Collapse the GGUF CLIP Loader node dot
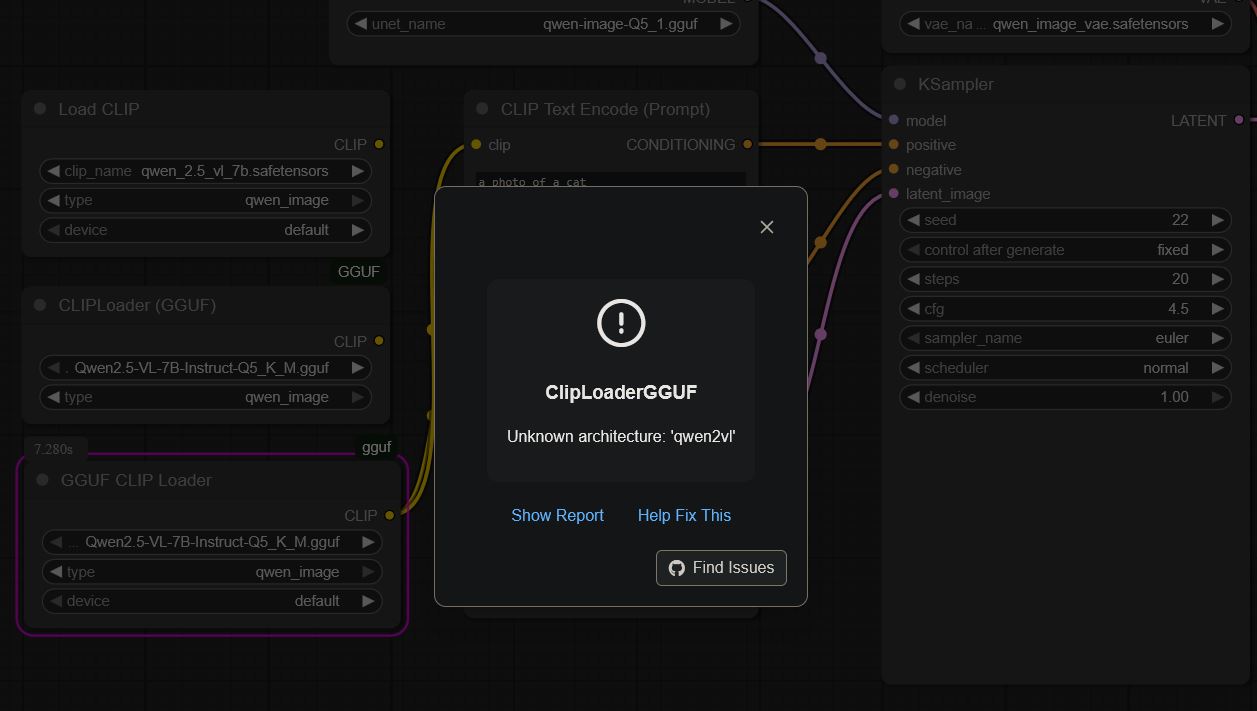 42,480
